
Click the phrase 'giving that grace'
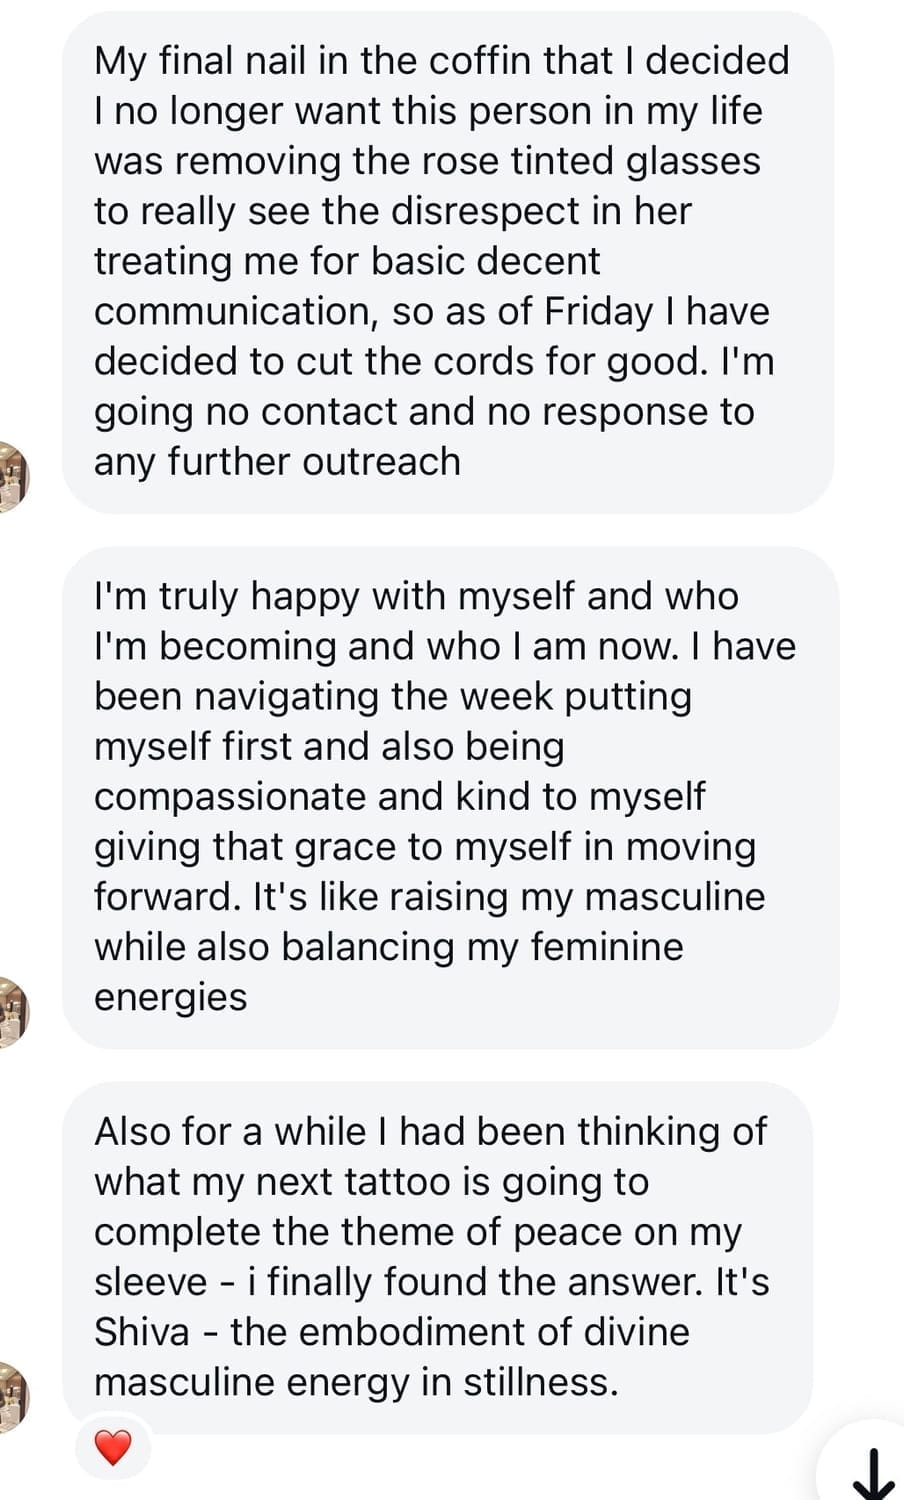(267, 846)
